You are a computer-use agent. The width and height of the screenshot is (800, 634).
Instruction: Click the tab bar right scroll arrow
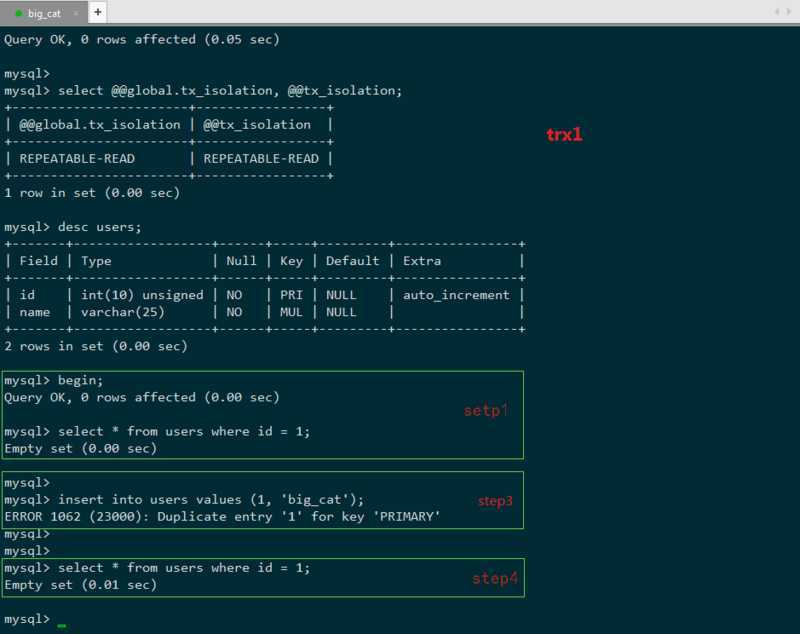(x=789, y=11)
